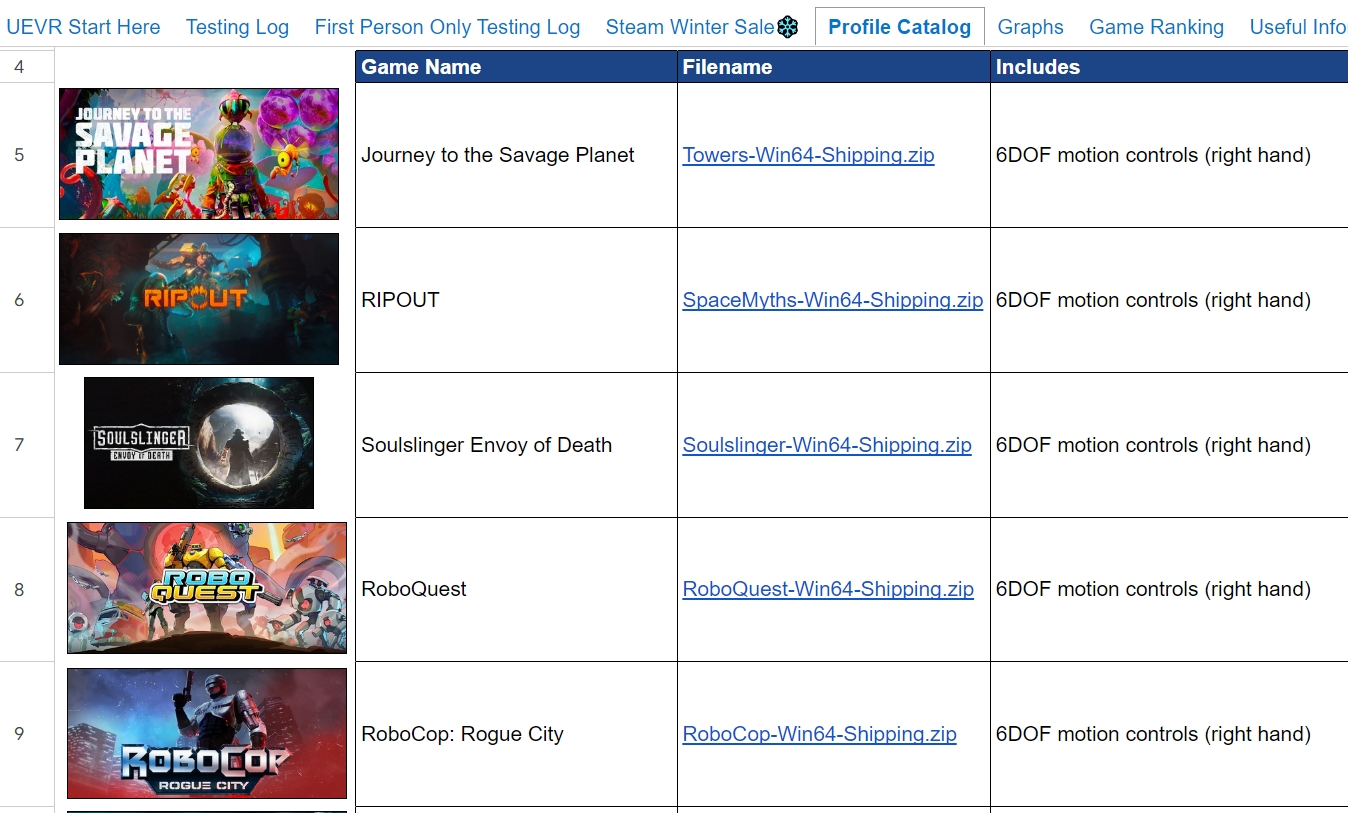
Task: Open RoboQuest-Win64-Shipping.zip link
Action: point(828,589)
